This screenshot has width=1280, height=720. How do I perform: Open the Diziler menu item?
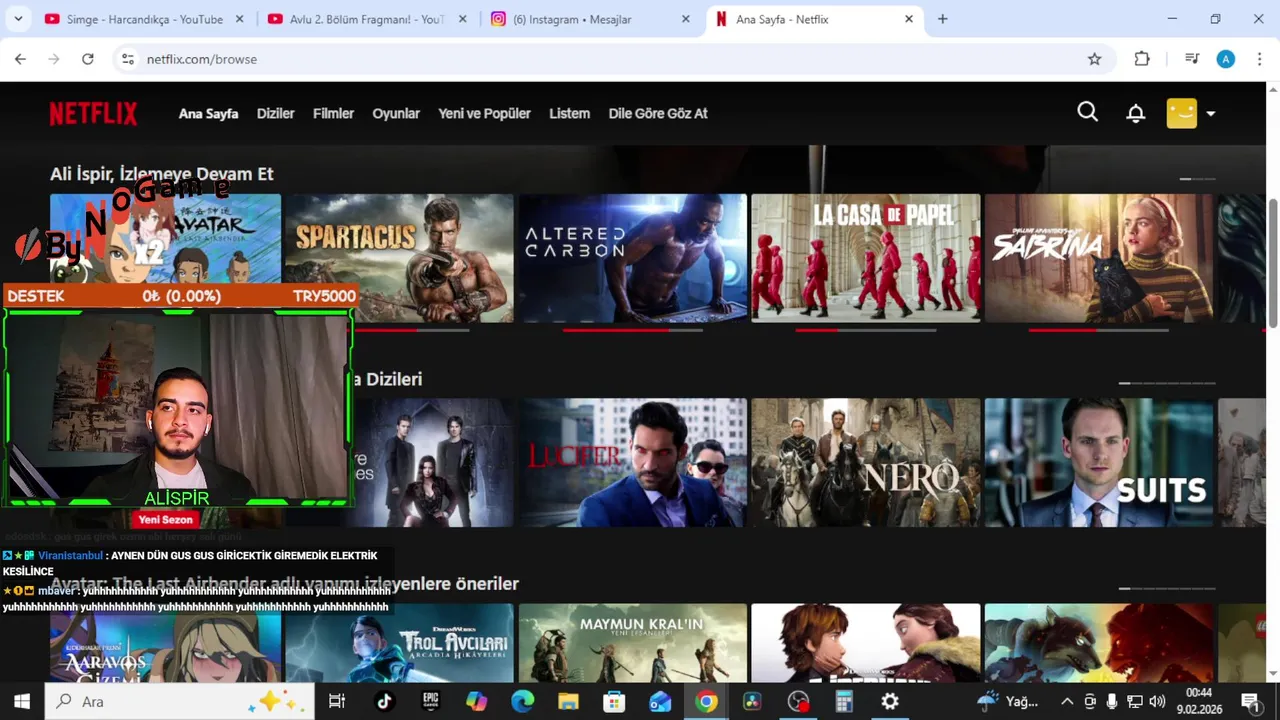(275, 114)
